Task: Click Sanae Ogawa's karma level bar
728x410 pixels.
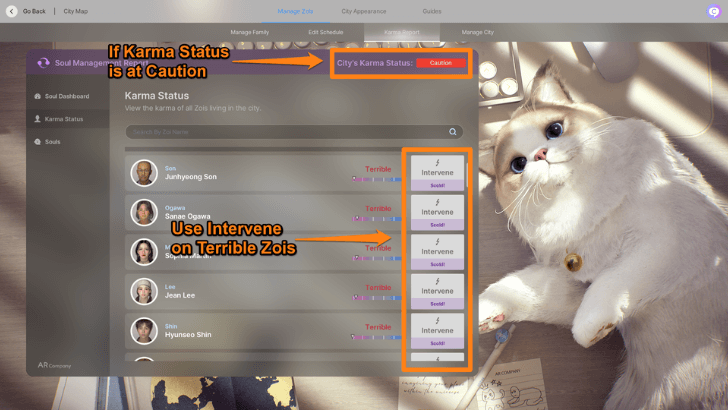Action: tap(376, 218)
